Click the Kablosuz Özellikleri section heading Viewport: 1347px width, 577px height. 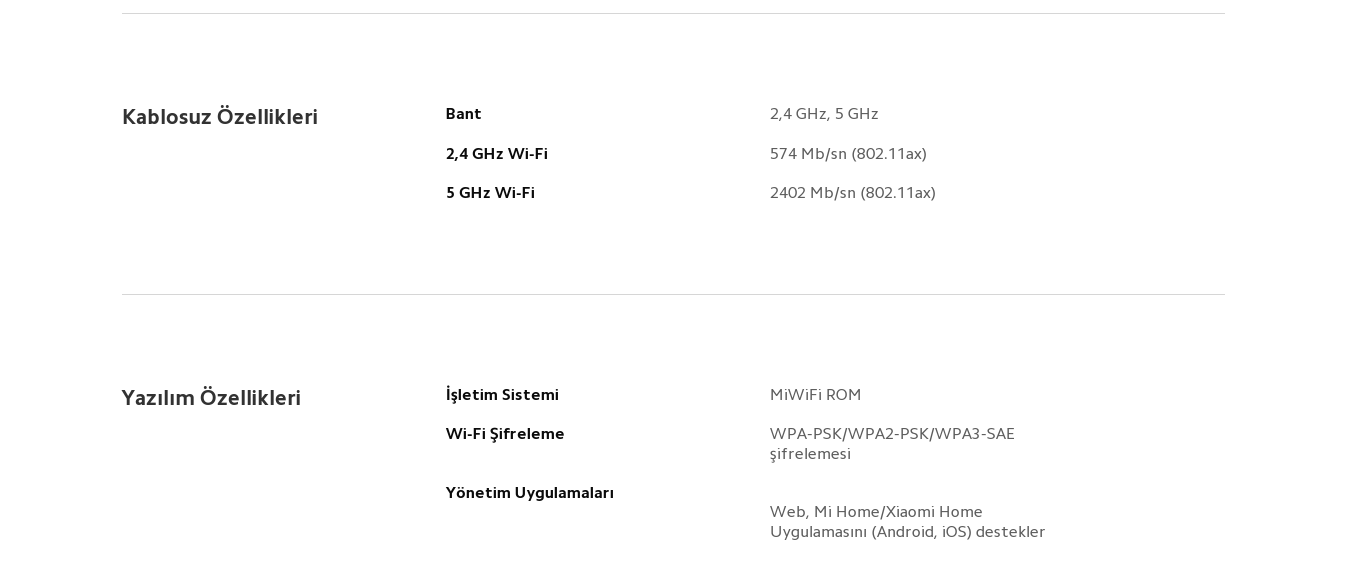(x=220, y=117)
